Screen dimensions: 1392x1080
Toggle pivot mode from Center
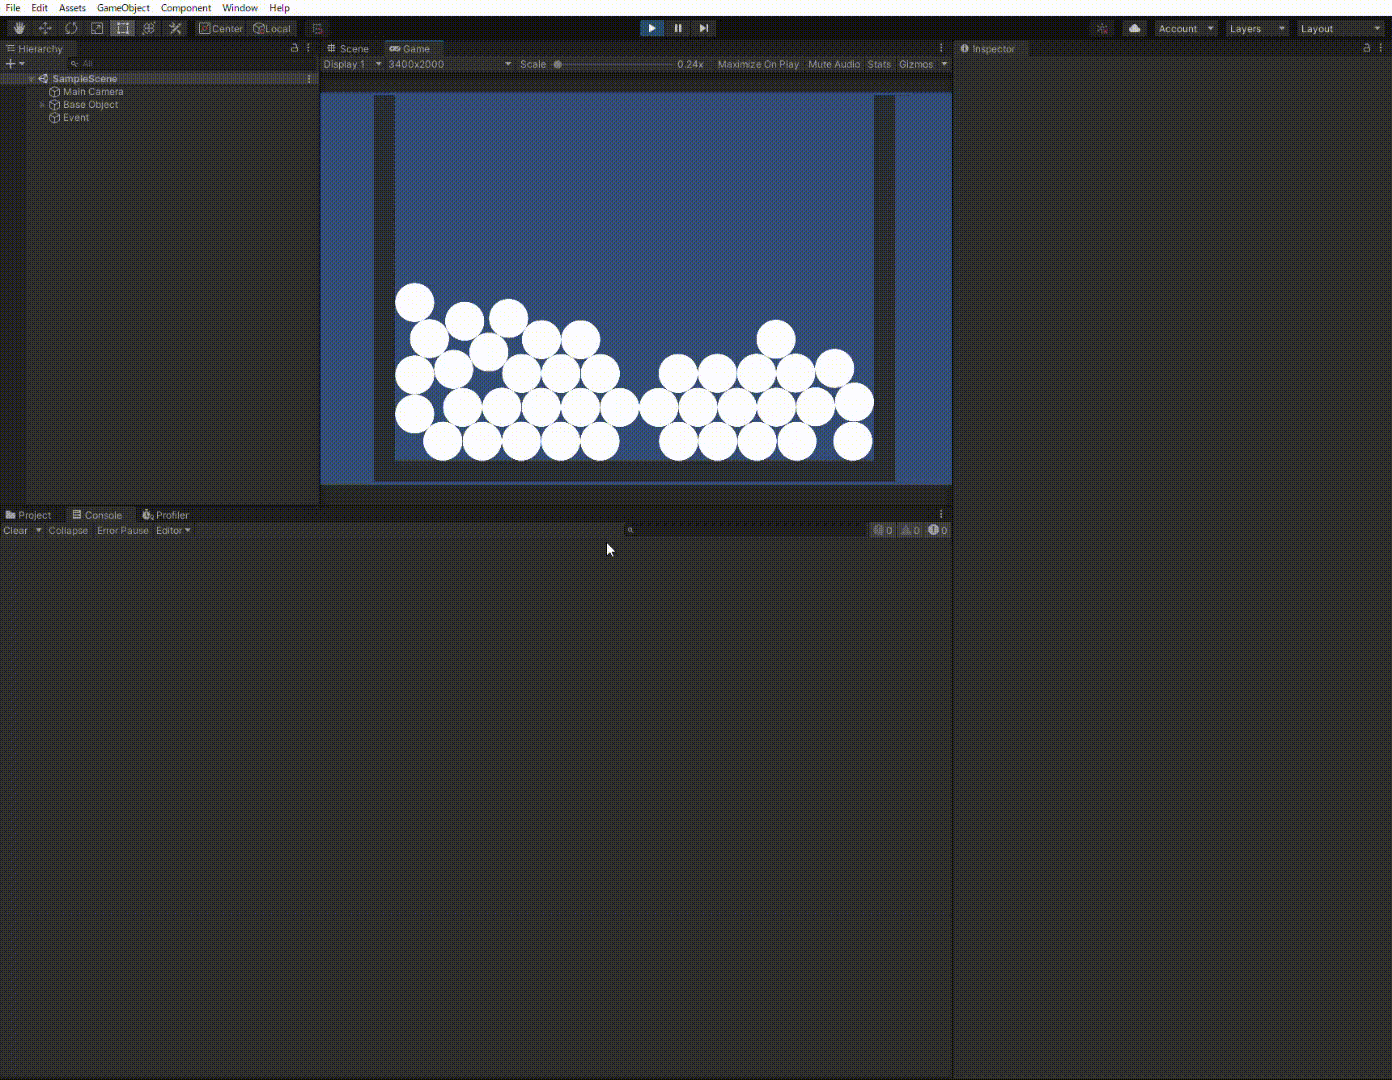(220, 28)
